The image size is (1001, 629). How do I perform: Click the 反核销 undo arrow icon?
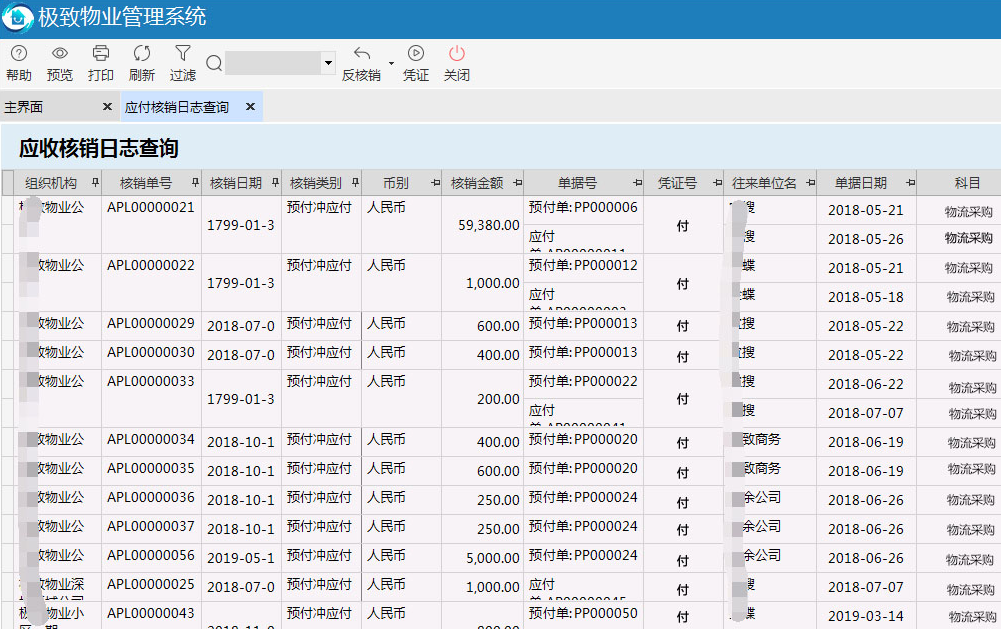pos(362,53)
